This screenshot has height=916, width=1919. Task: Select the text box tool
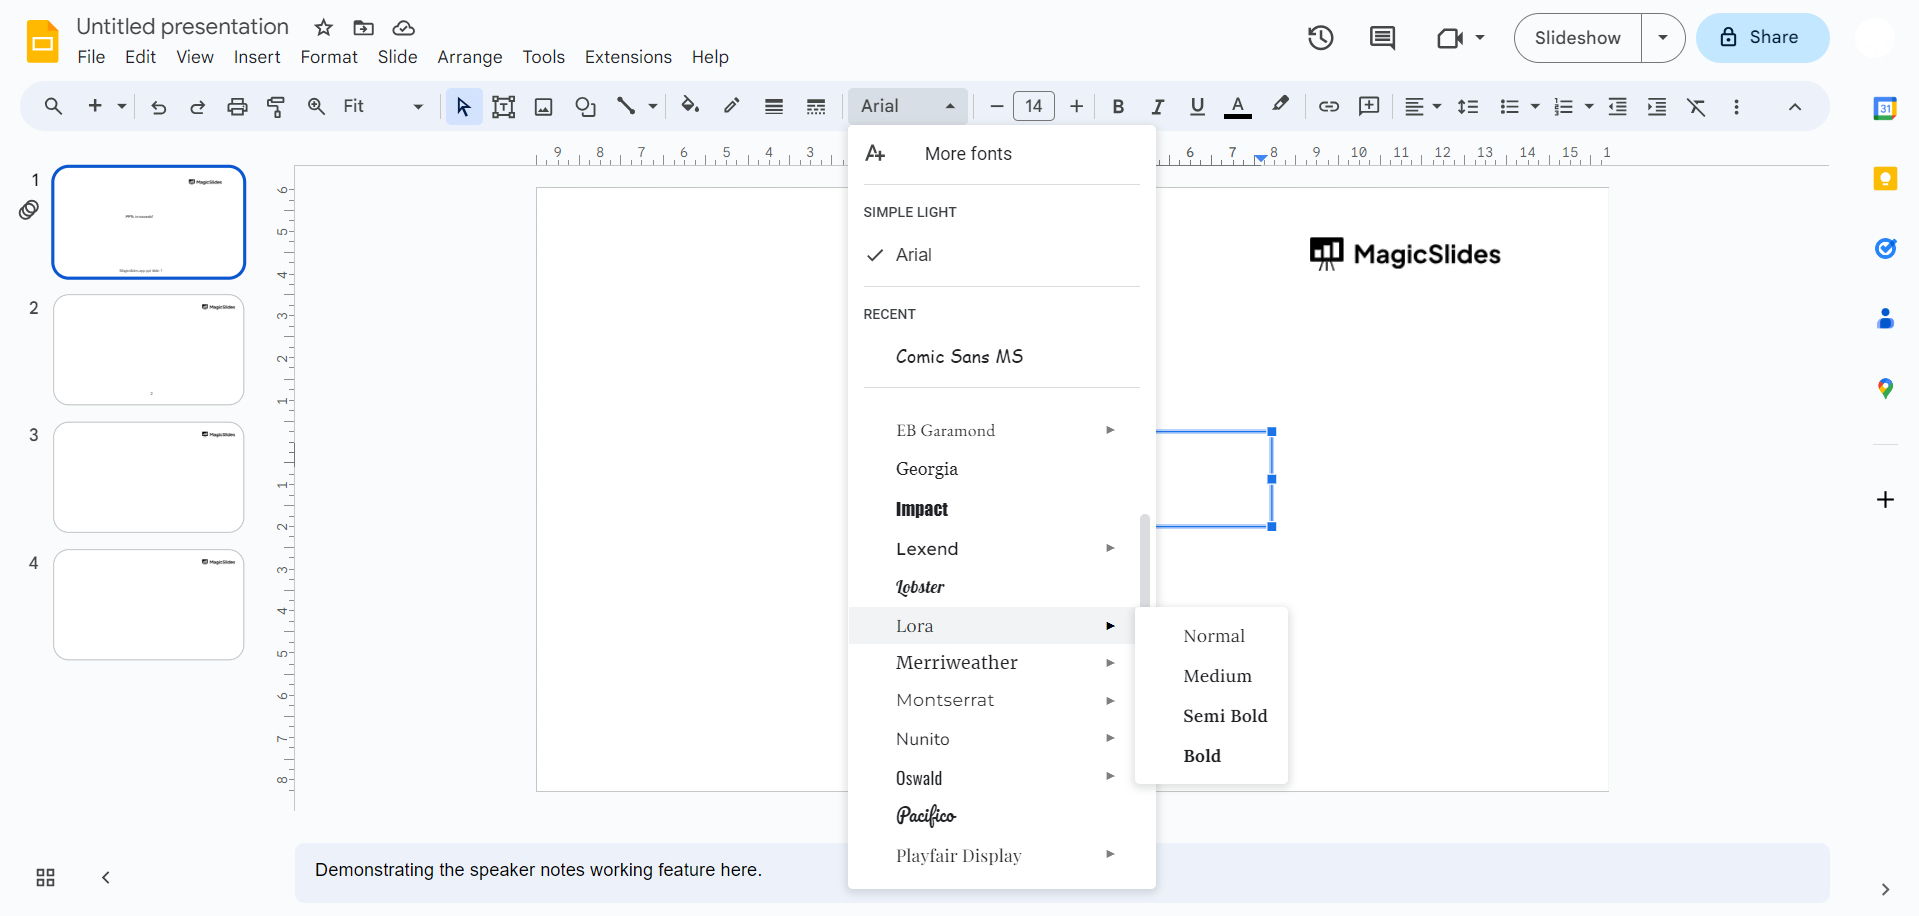[503, 106]
